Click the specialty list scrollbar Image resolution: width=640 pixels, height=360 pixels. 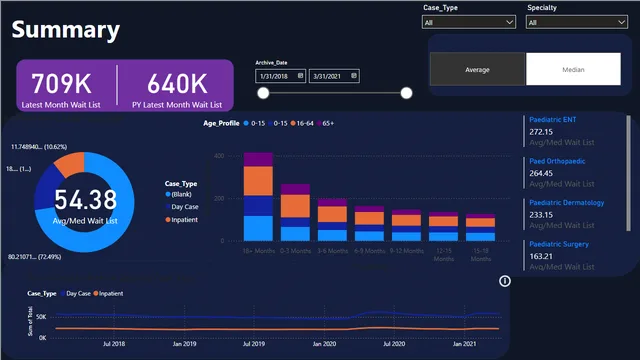click(628, 173)
